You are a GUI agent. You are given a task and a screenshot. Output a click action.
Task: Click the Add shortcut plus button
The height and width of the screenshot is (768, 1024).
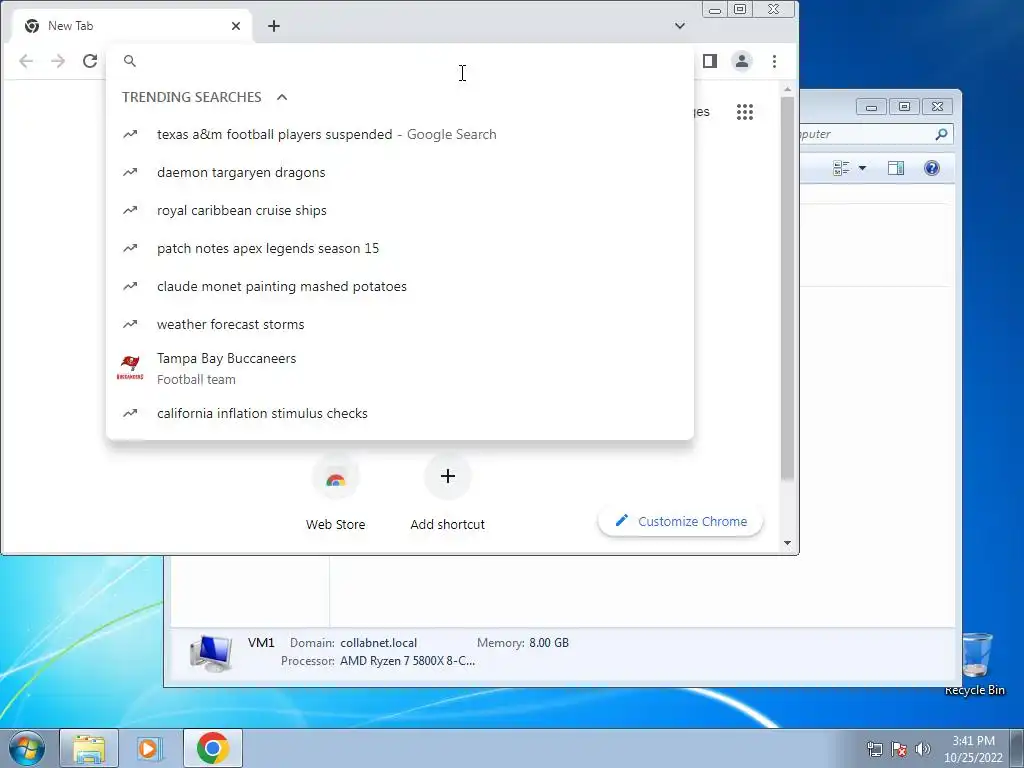click(x=447, y=477)
